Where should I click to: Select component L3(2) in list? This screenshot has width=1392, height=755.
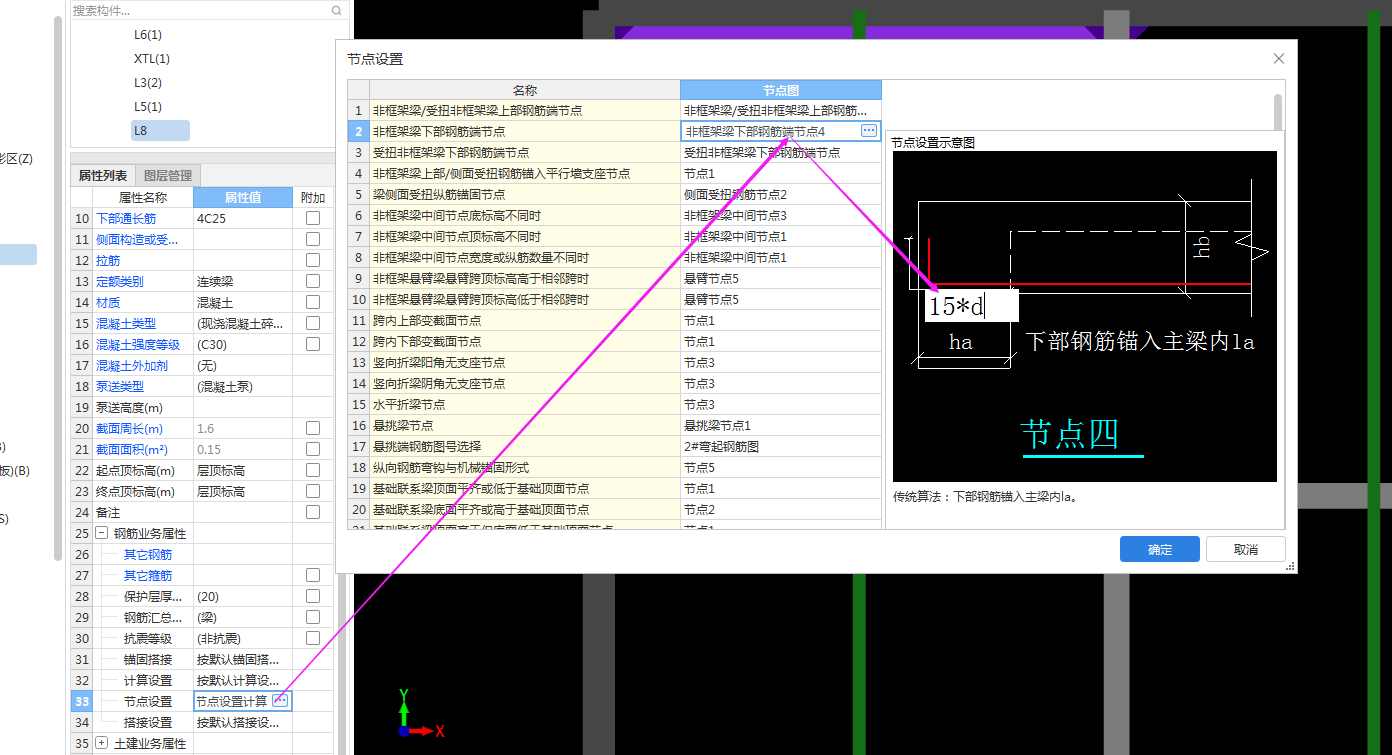point(148,82)
